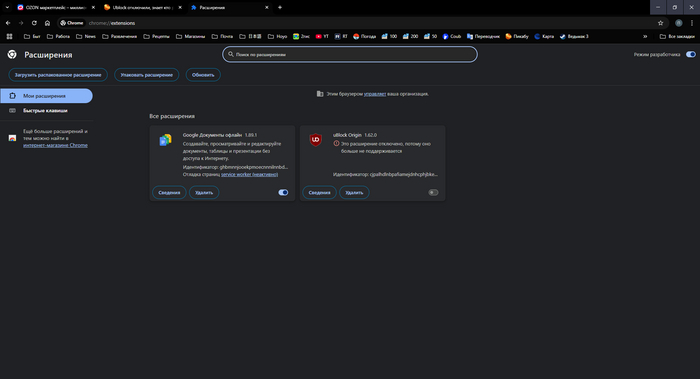700x379 pixels.
Task: Click the Обновить button
Action: coord(203,75)
